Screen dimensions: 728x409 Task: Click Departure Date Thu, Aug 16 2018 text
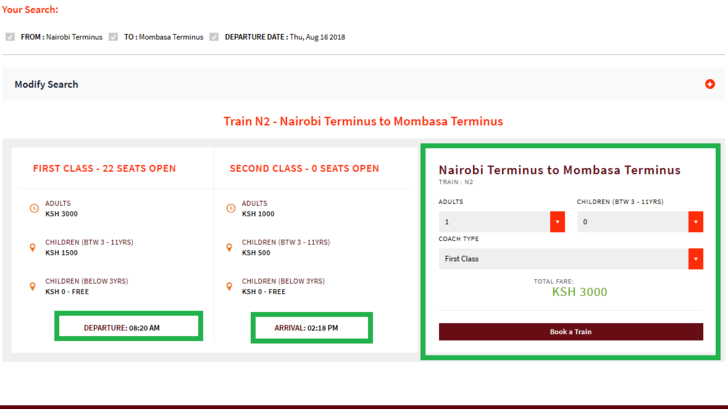[285, 37]
